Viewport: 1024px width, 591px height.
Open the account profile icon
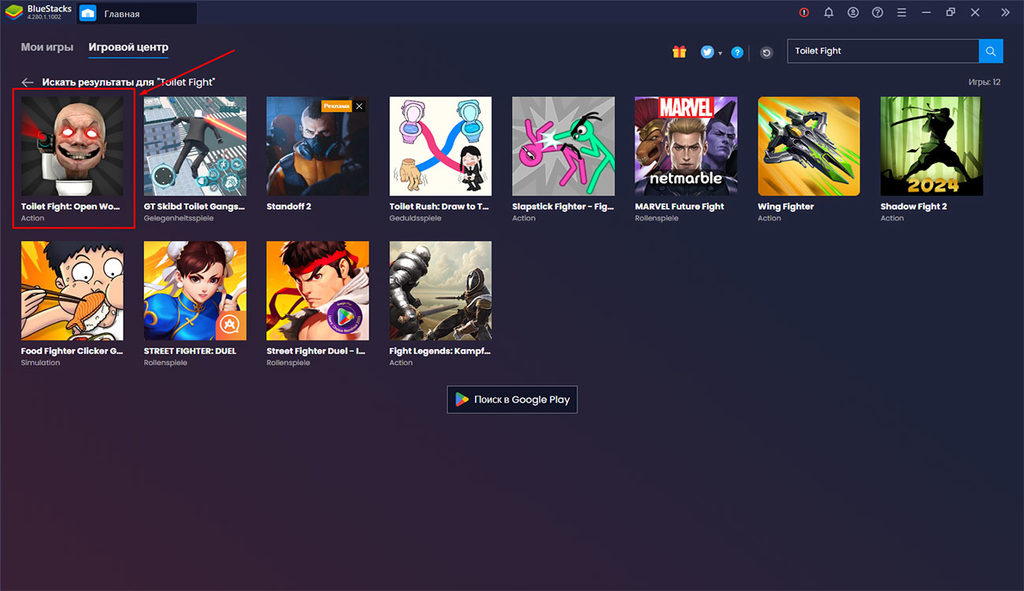pos(853,12)
